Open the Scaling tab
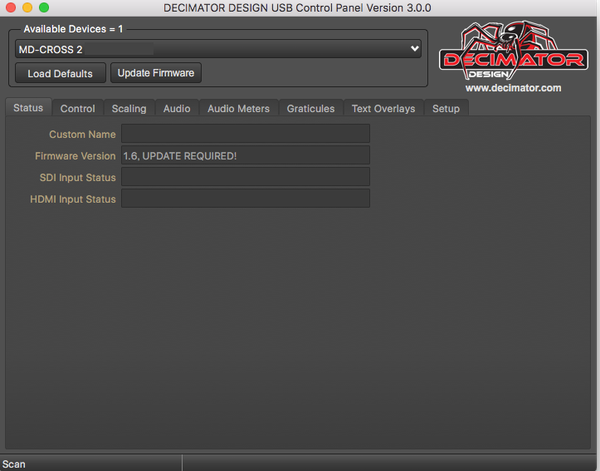The height and width of the screenshot is (471, 600). (129, 109)
